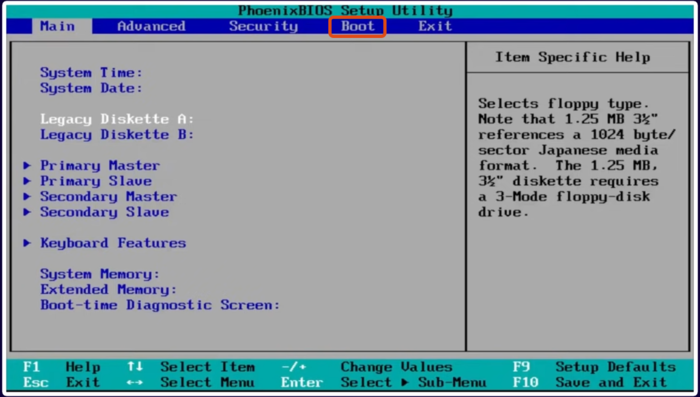The width and height of the screenshot is (700, 397).
Task: Click the -/+ Change Values hint
Action: pyautogui.click(x=367, y=367)
